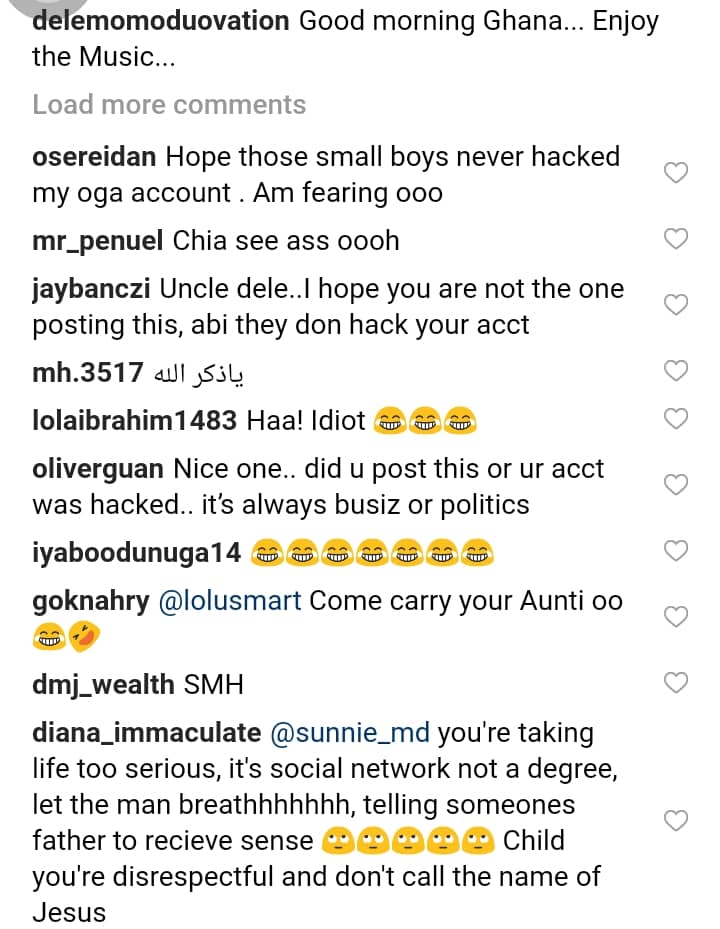This screenshot has width=720, height=929.
Task: Open diana_immaculate's profile
Action: point(146,733)
